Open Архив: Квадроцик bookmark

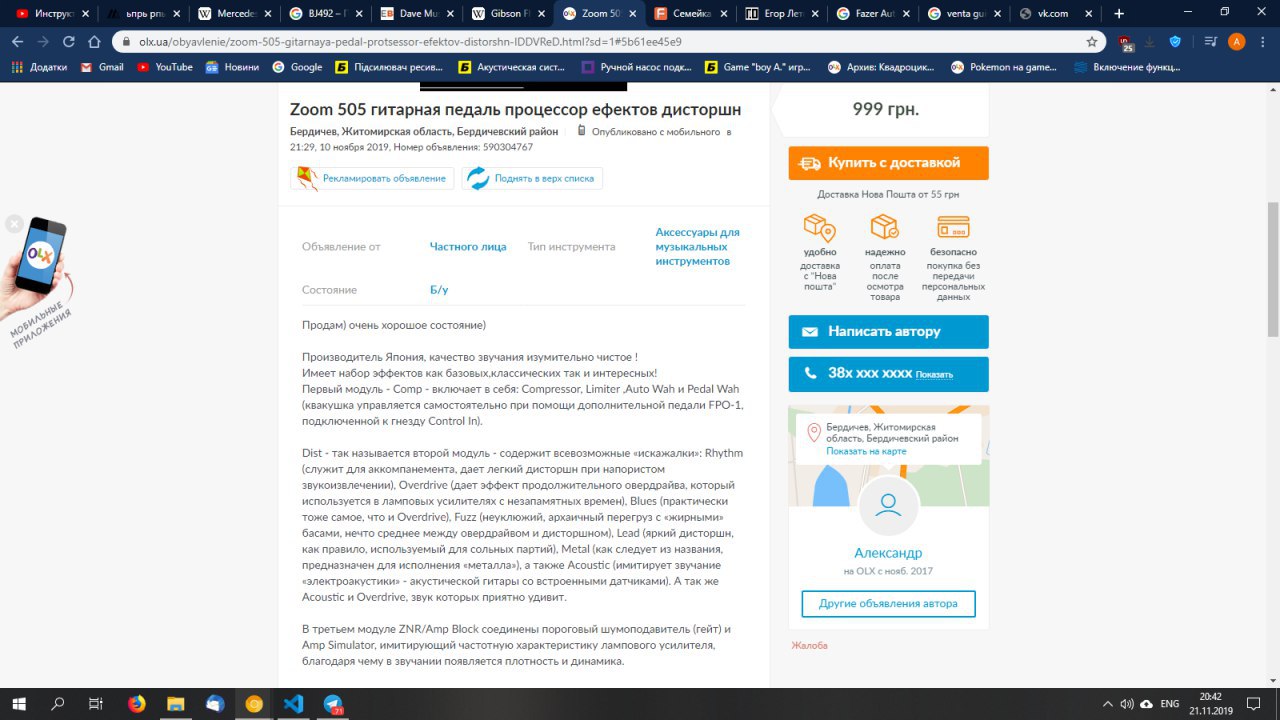[883, 67]
